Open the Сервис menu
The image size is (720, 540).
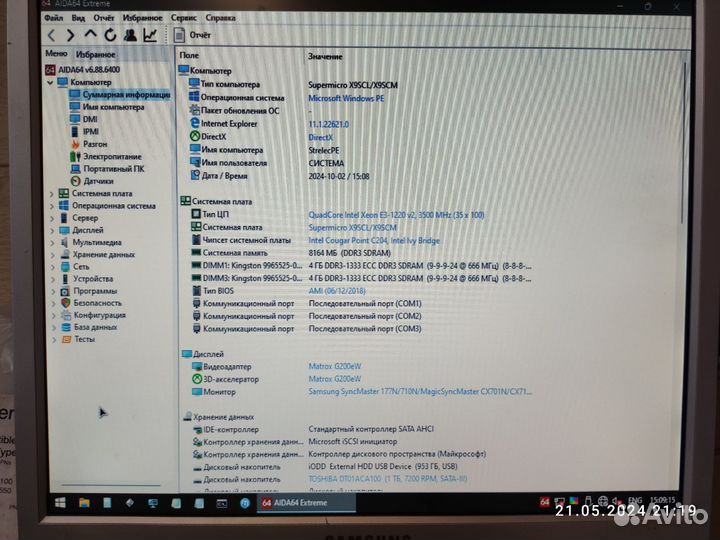184,18
